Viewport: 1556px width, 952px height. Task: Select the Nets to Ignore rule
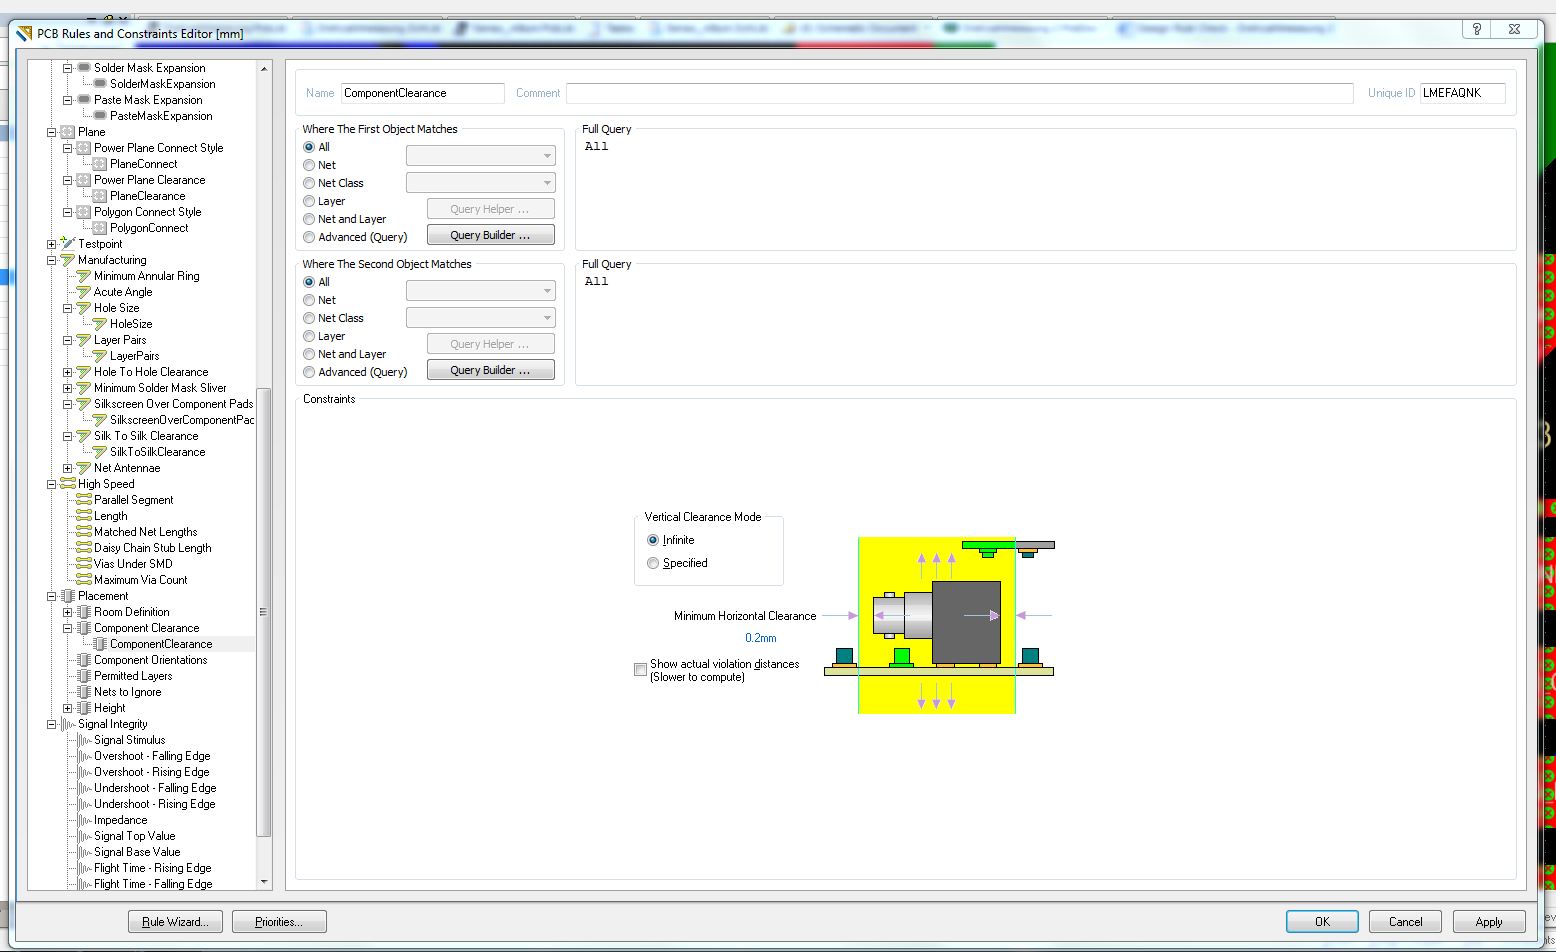click(127, 692)
